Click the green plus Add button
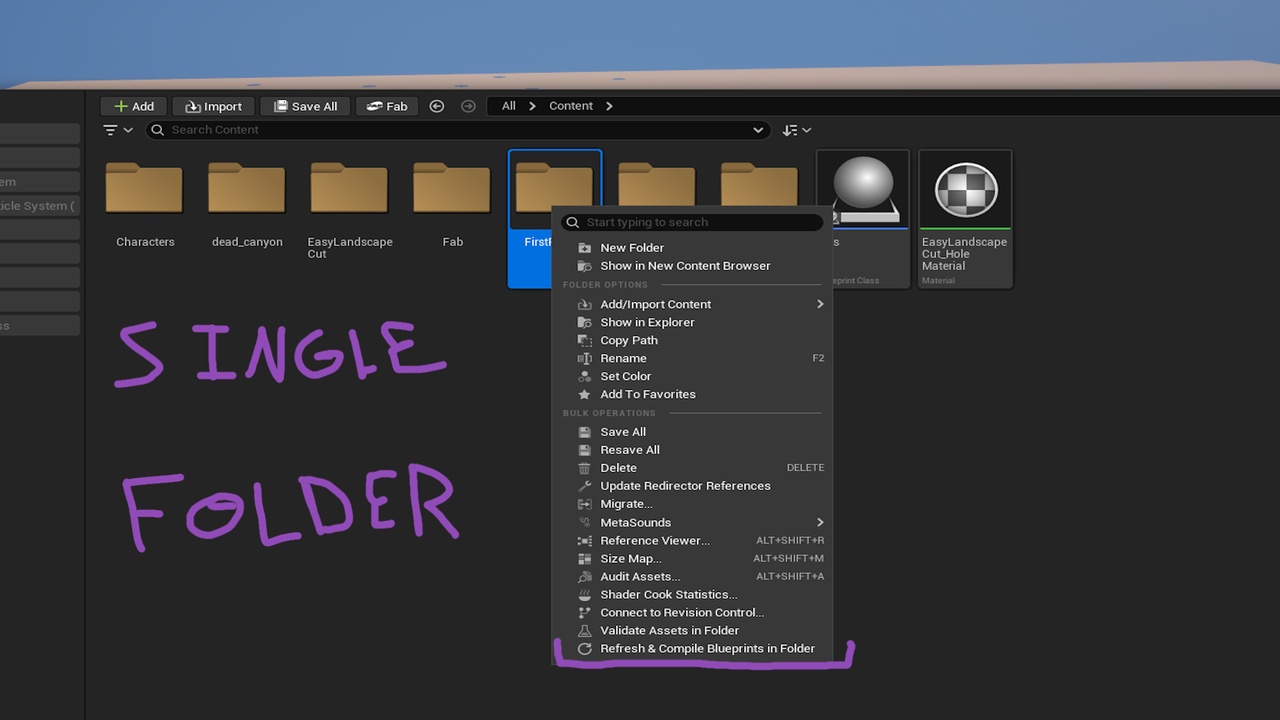 [x=134, y=106]
